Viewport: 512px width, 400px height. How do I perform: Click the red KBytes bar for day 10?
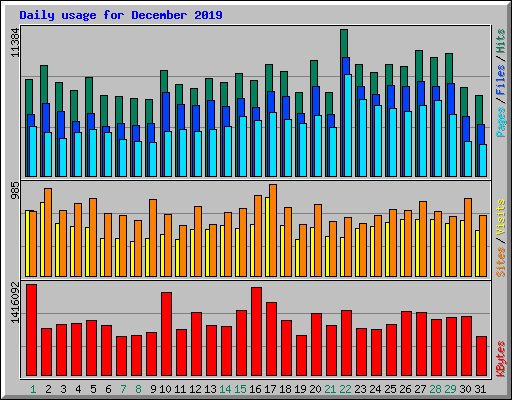coord(167,334)
